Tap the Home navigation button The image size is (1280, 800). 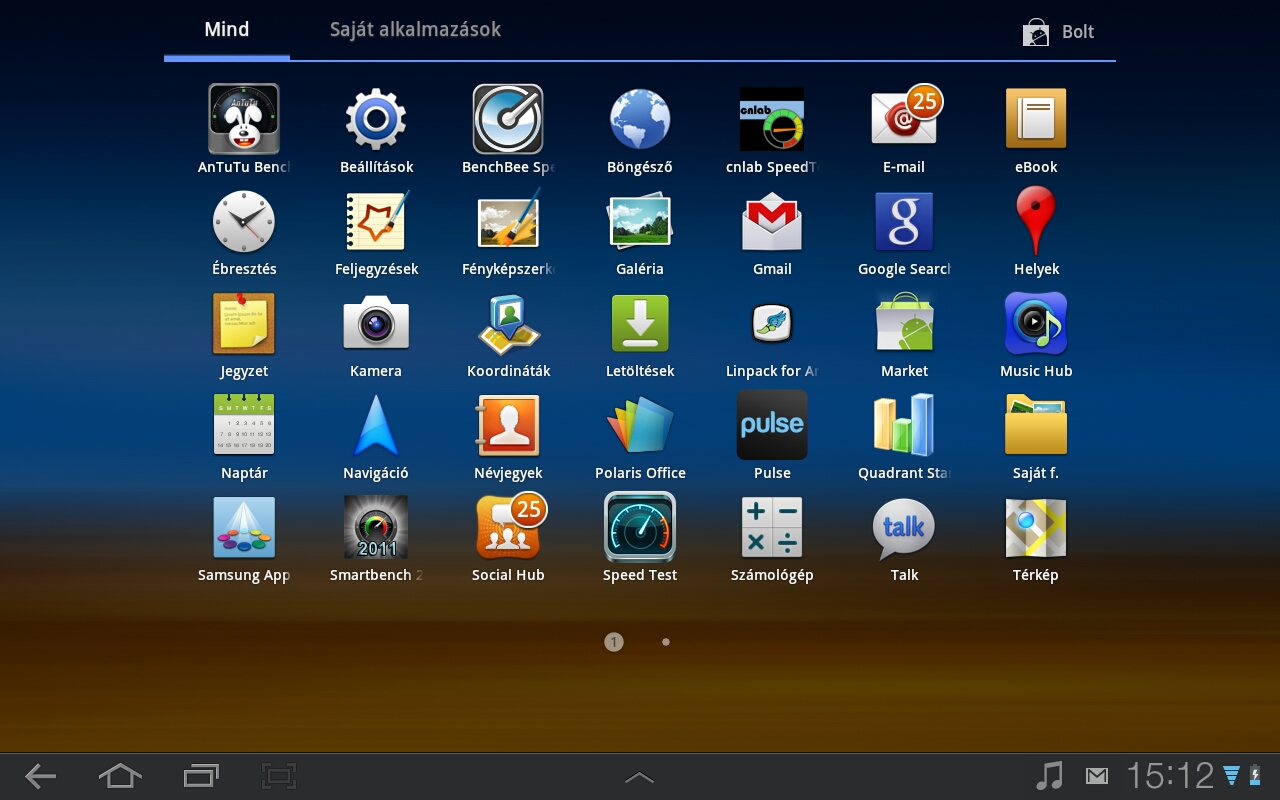coord(120,776)
